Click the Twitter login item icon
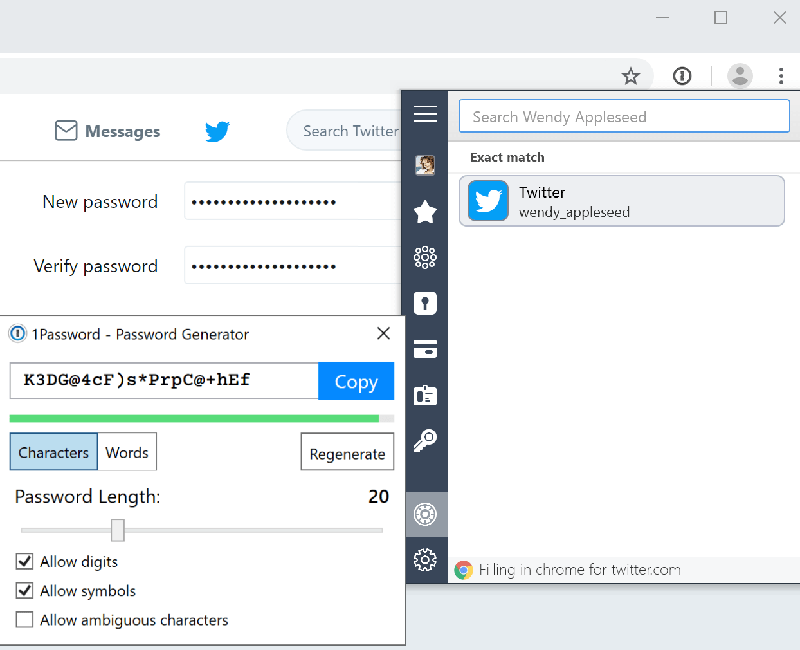Screen dimensions: 800x650 click(488, 201)
